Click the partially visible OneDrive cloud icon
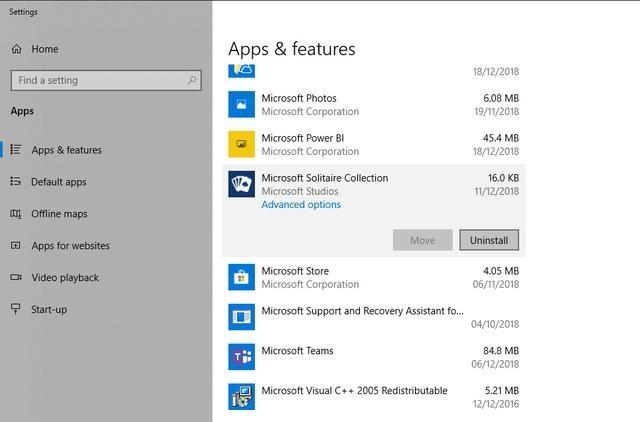The height and width of the screenshot is (422, 640). 242,71
